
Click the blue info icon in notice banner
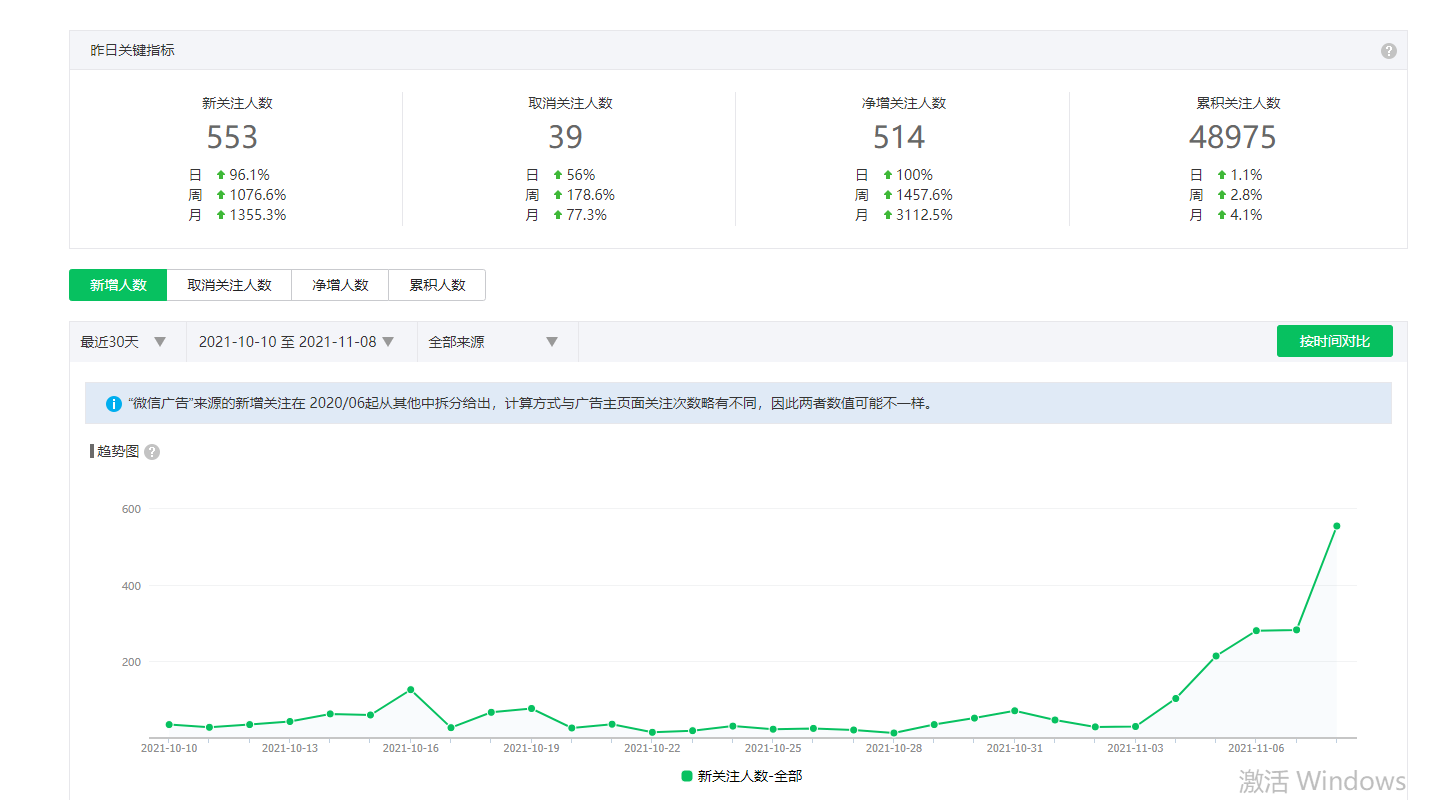point(114,404)
